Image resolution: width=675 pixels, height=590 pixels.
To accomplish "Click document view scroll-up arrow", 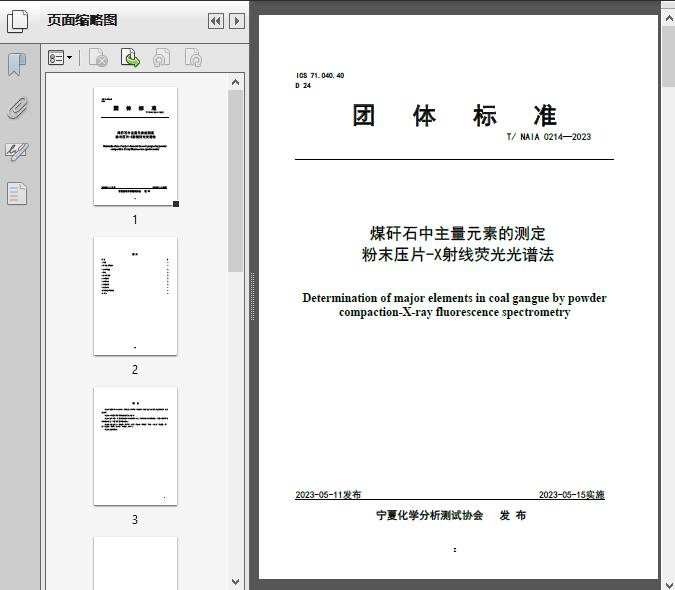I will (x=669, y=19).
